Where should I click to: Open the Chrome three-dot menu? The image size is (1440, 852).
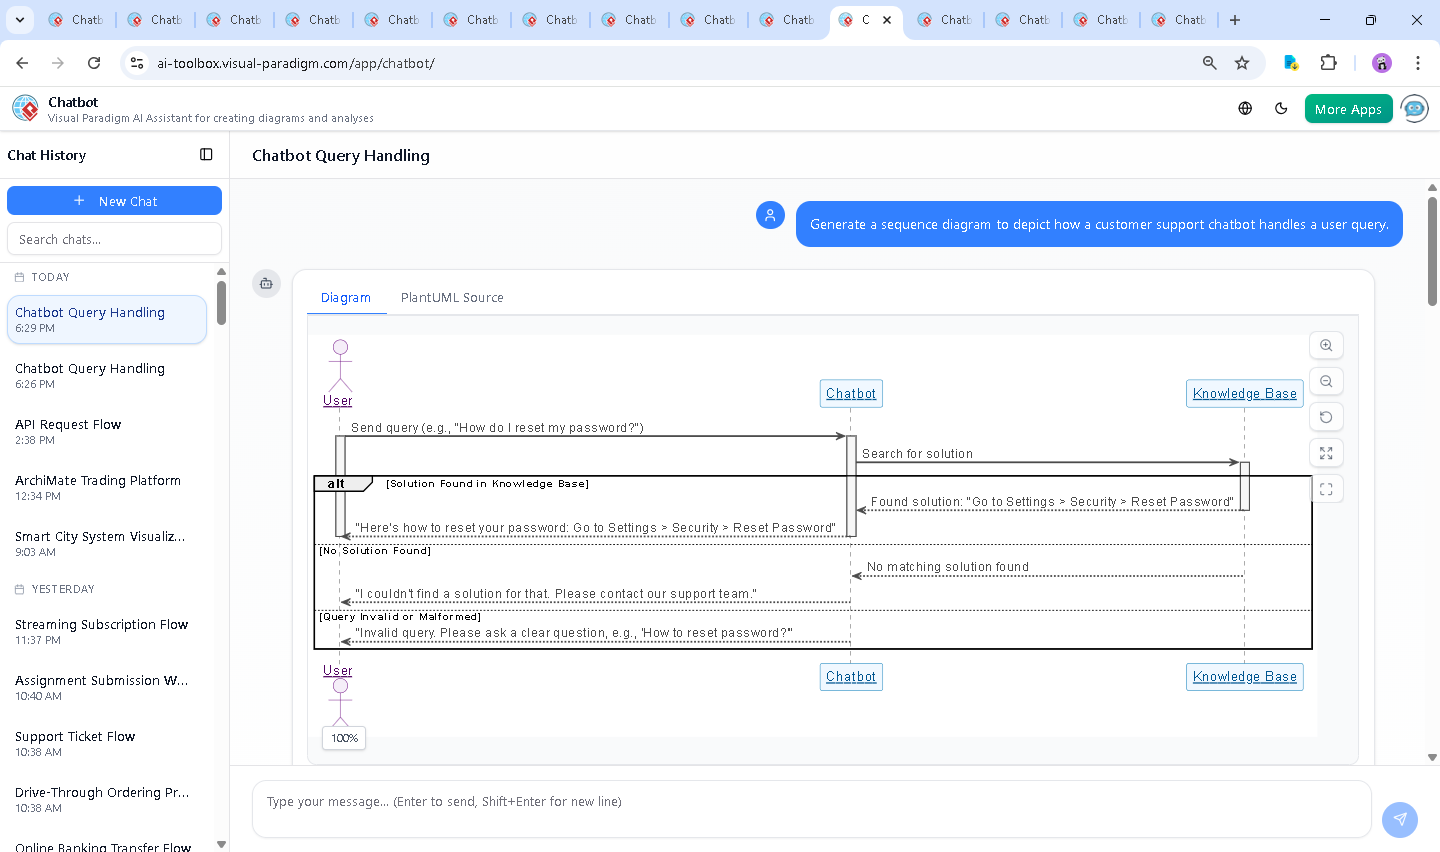click(1417, 63)
